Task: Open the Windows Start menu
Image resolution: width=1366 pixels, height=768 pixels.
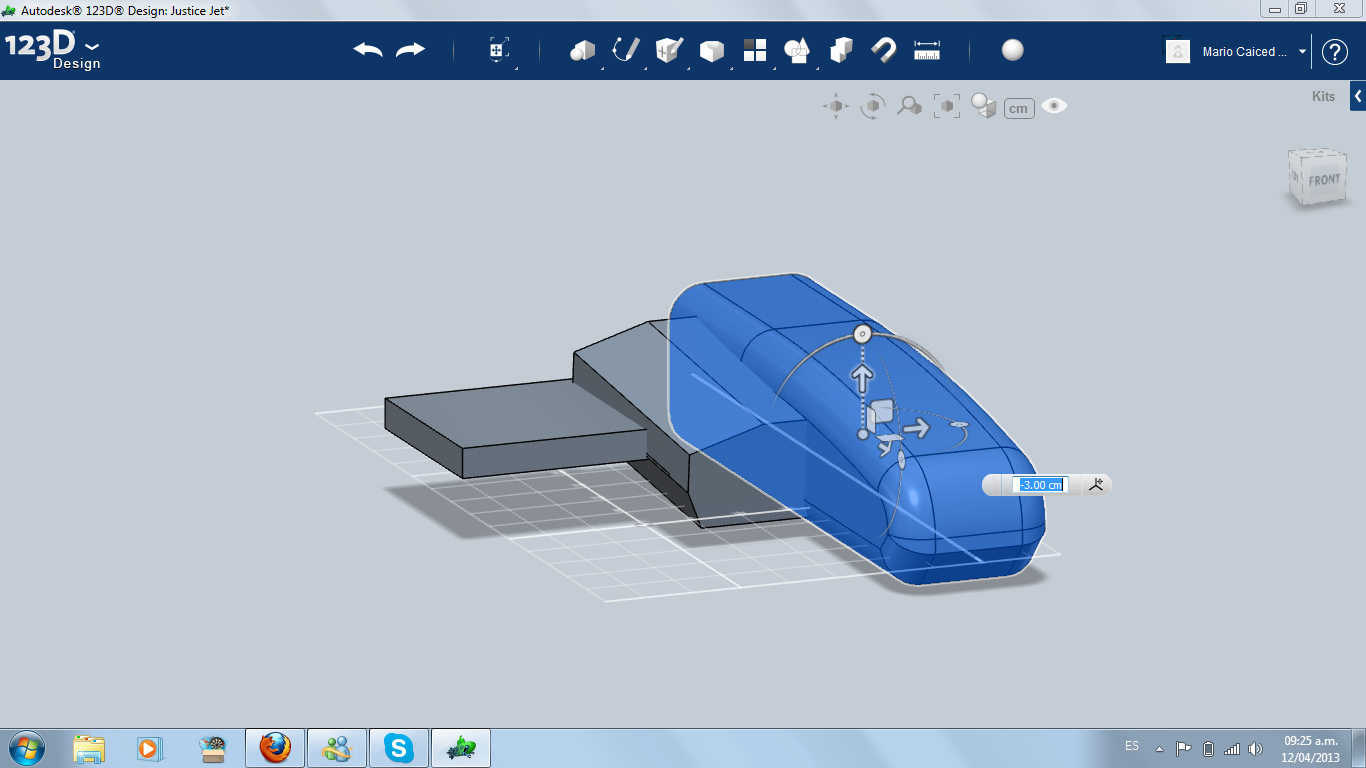Action: click(27, 748)
